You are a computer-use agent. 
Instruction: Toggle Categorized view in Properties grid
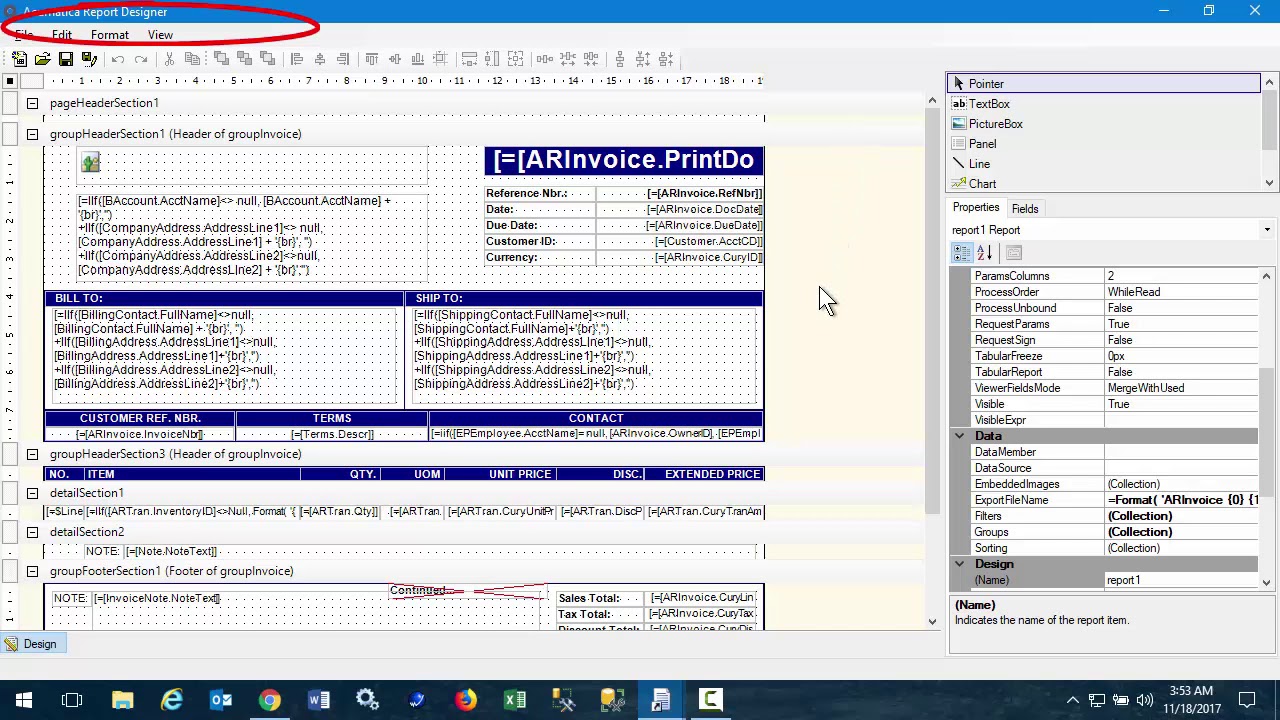(961, 253)
